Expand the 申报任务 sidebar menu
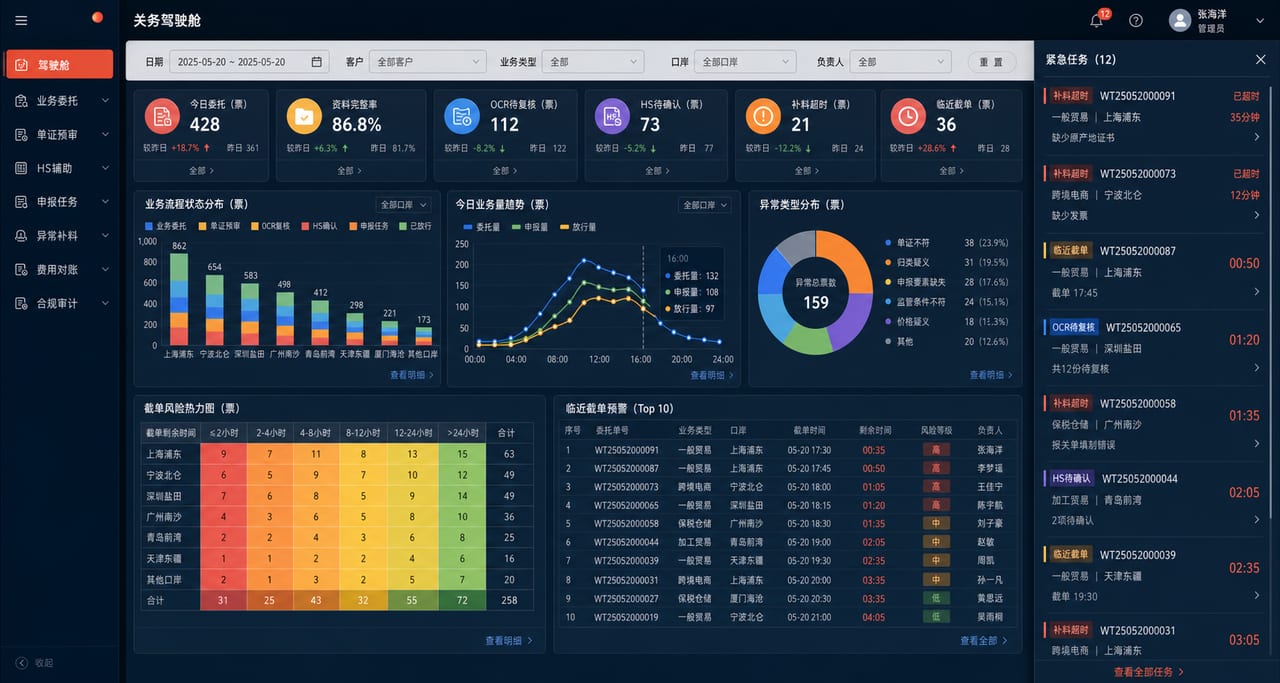 (62, 202)
